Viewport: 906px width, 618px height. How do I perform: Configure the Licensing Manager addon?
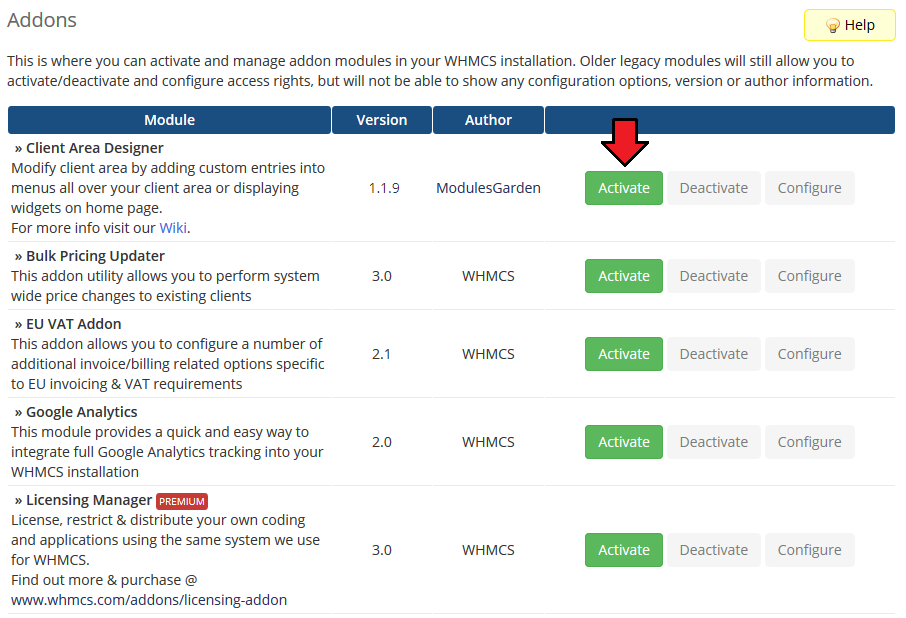(810, 550)
